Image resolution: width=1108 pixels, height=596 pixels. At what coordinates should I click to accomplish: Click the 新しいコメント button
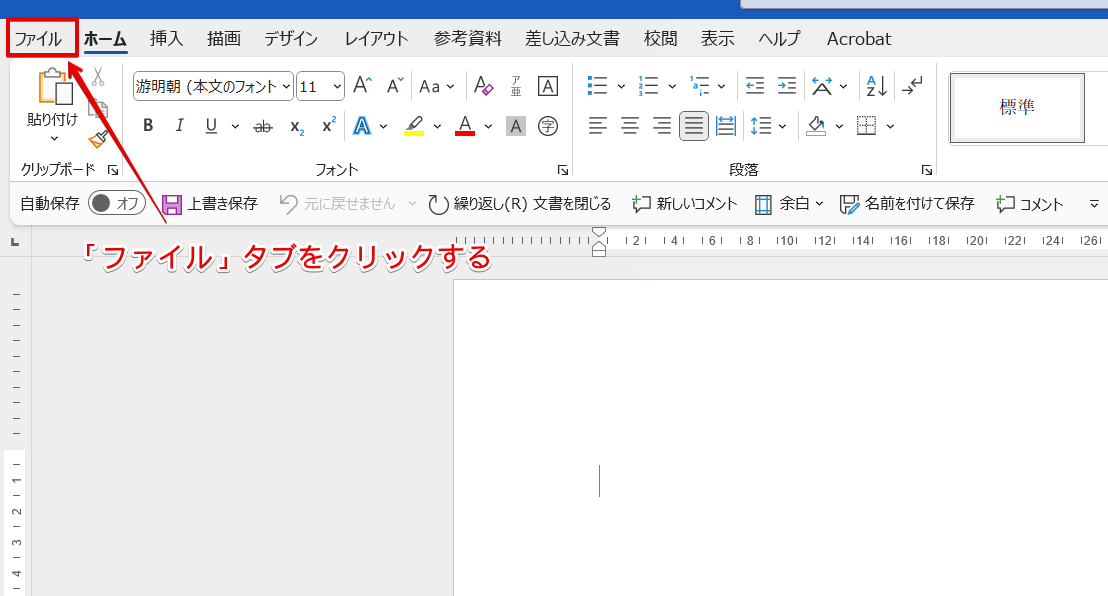click(684, 203)
